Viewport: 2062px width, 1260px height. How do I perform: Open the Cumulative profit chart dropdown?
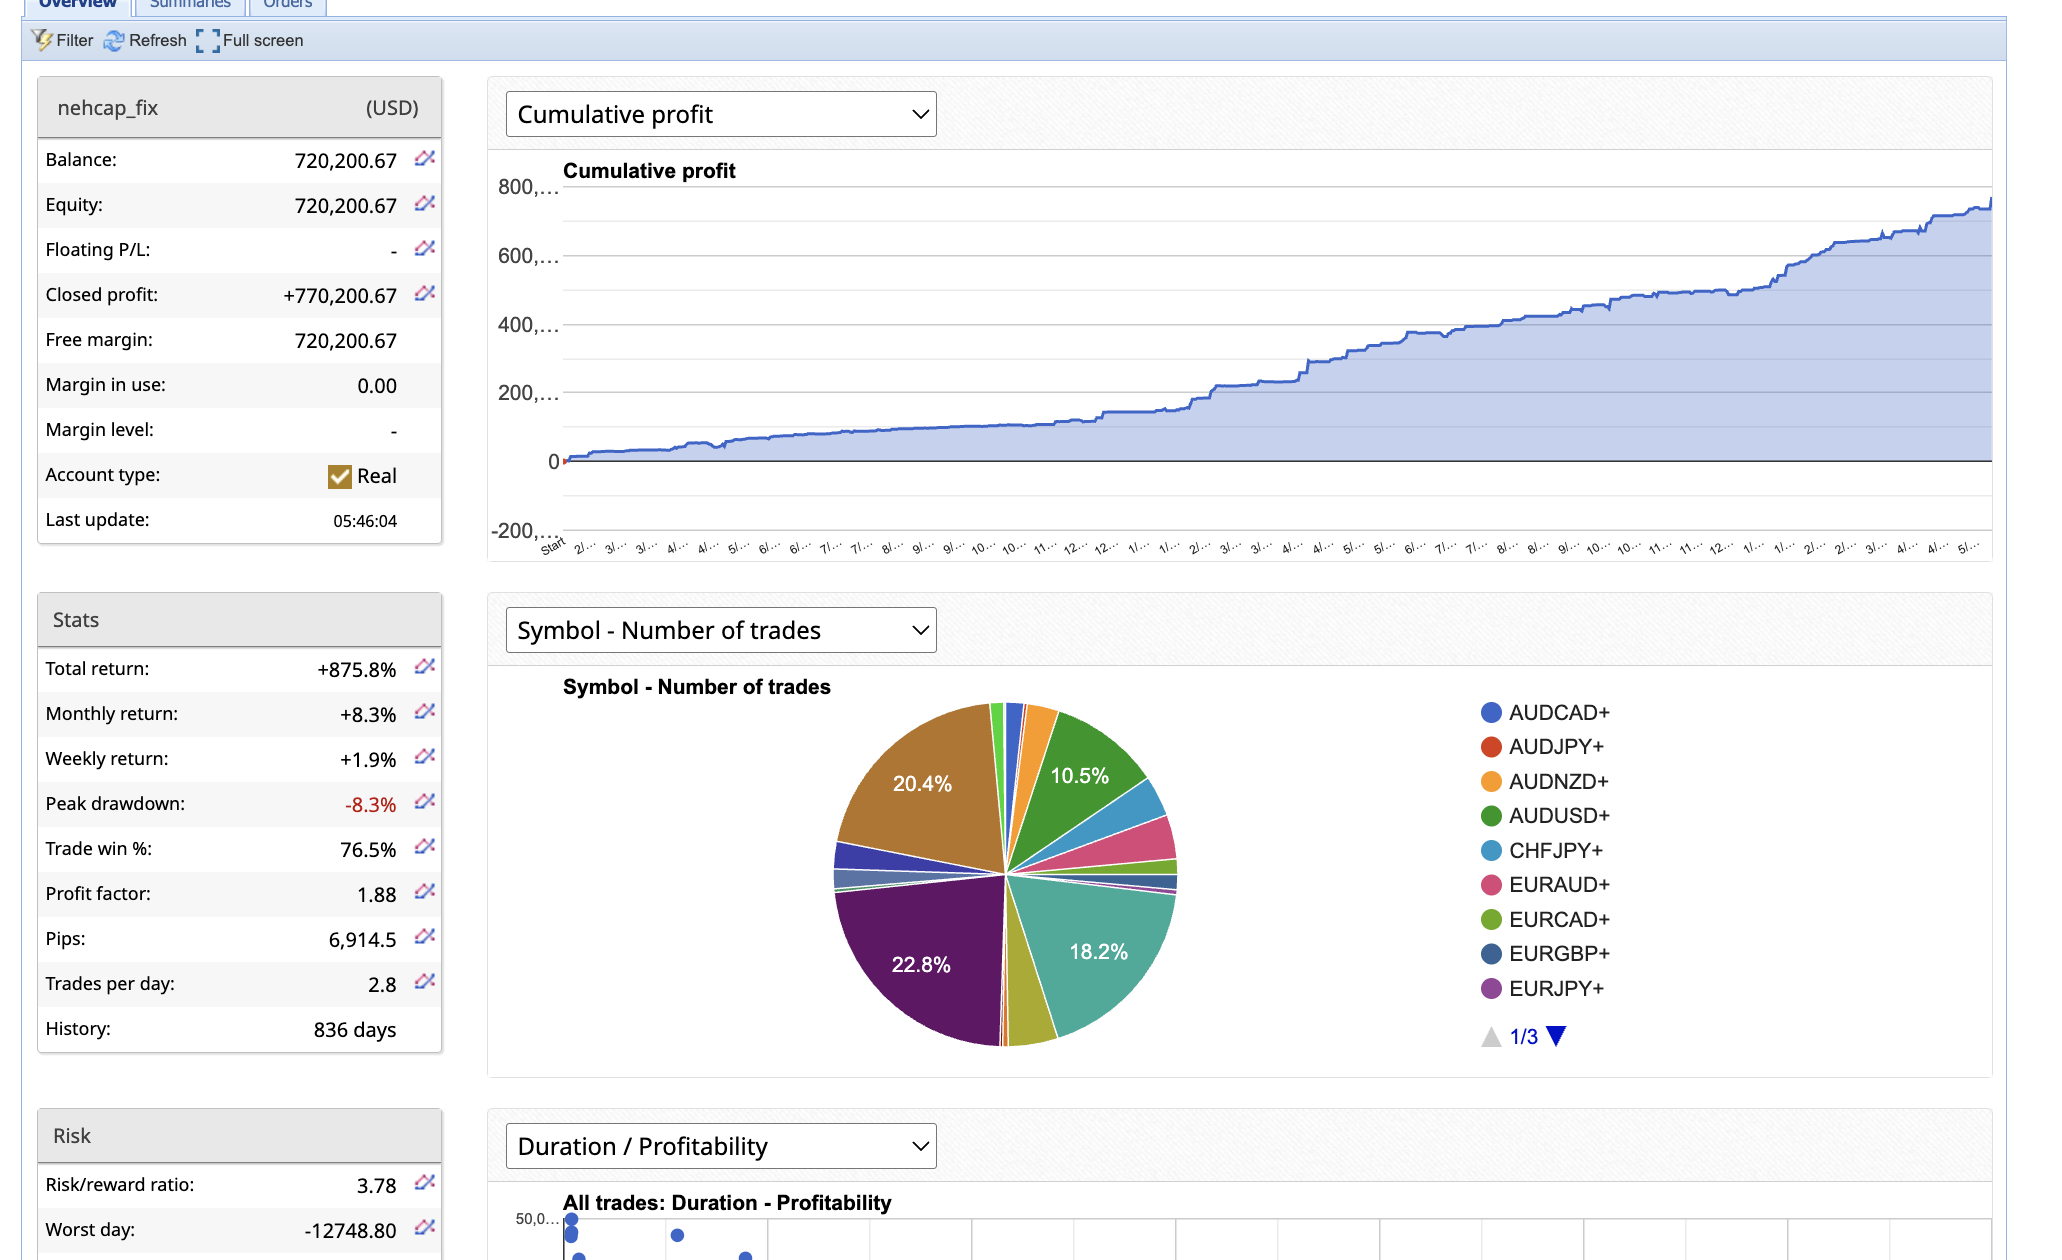721,115
